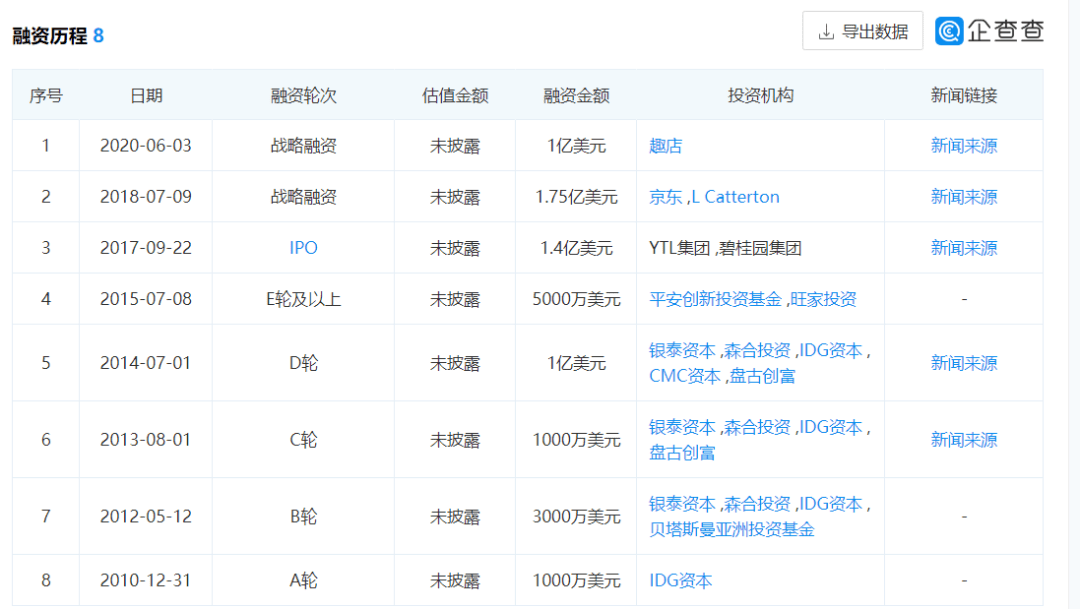Open 盘古创富 link in C轮 row
This screenshot has width=1080, height=609.
tap(682, 453)
